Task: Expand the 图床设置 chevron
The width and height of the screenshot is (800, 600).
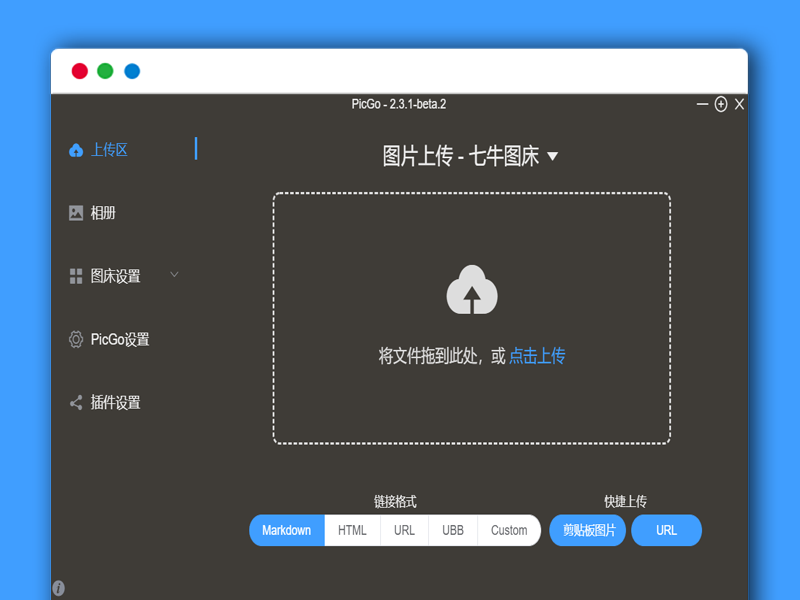Action: click(x=174, y=274)
